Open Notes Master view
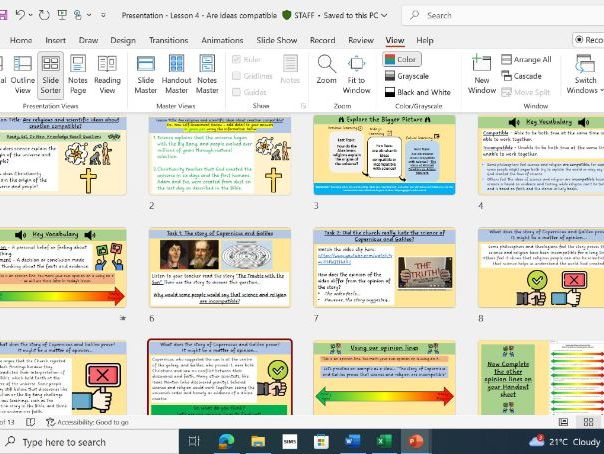The image size is (604, 454). point(207,74)
